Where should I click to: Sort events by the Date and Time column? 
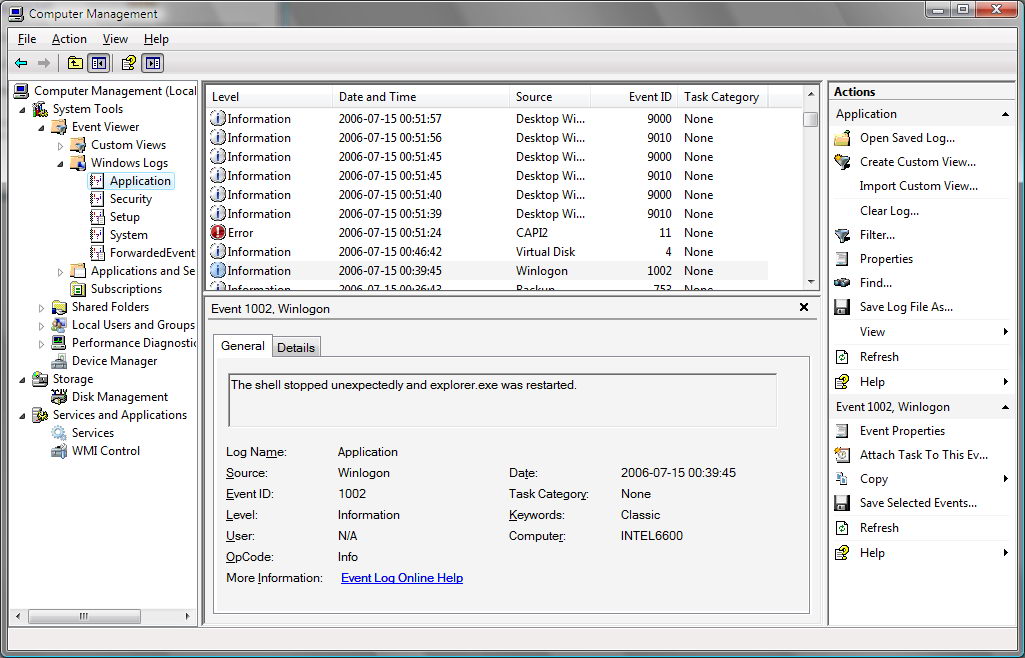pyautogui.click(x=421, y=97)
